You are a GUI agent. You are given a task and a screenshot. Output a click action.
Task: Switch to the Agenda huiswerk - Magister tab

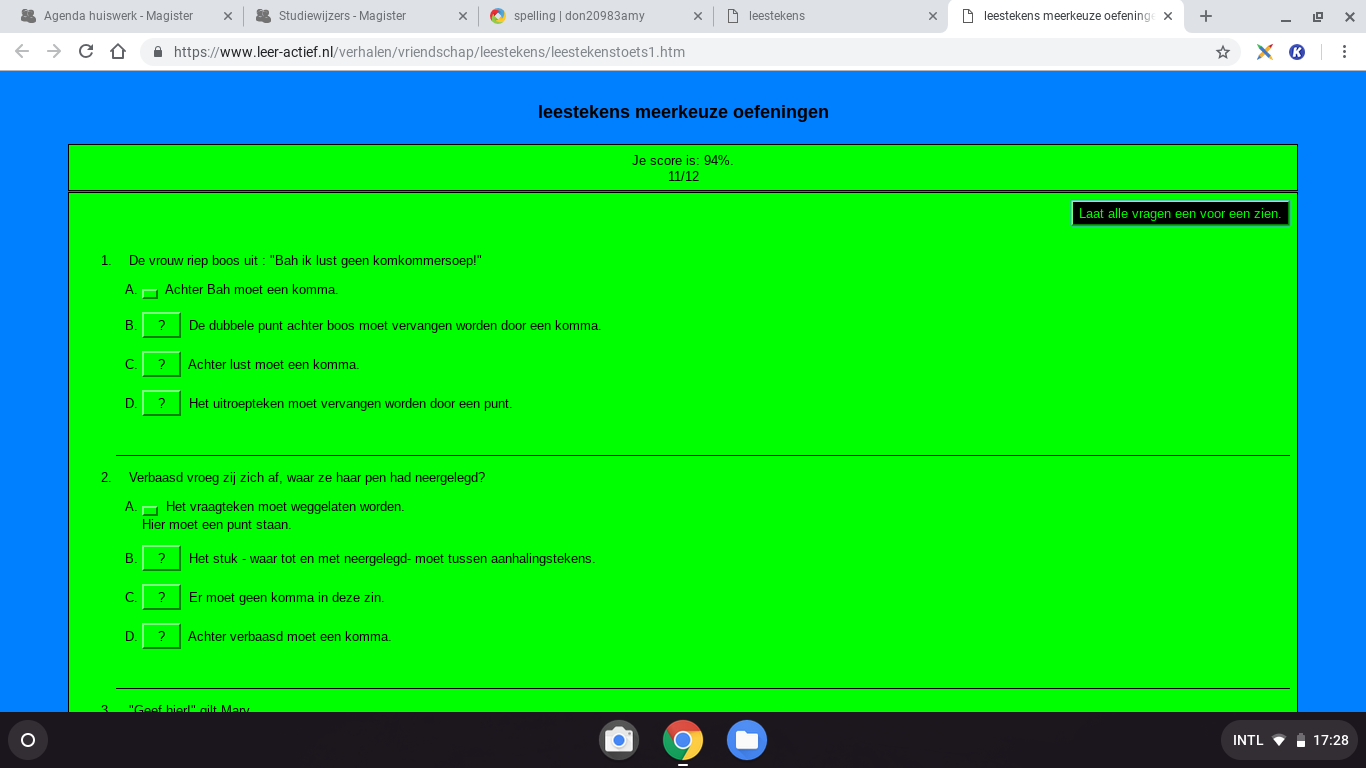118,16
